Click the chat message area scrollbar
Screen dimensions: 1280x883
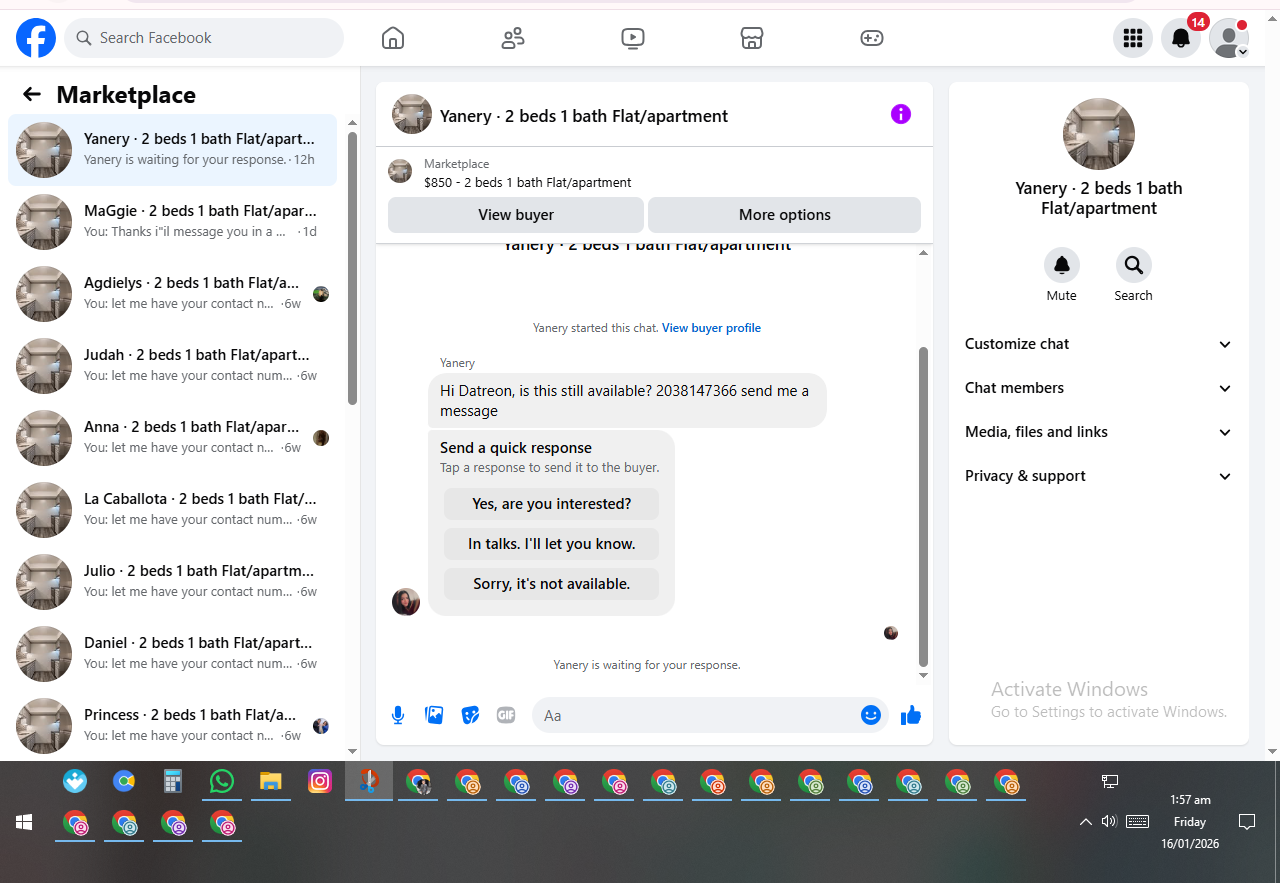(x=923, y=506)
